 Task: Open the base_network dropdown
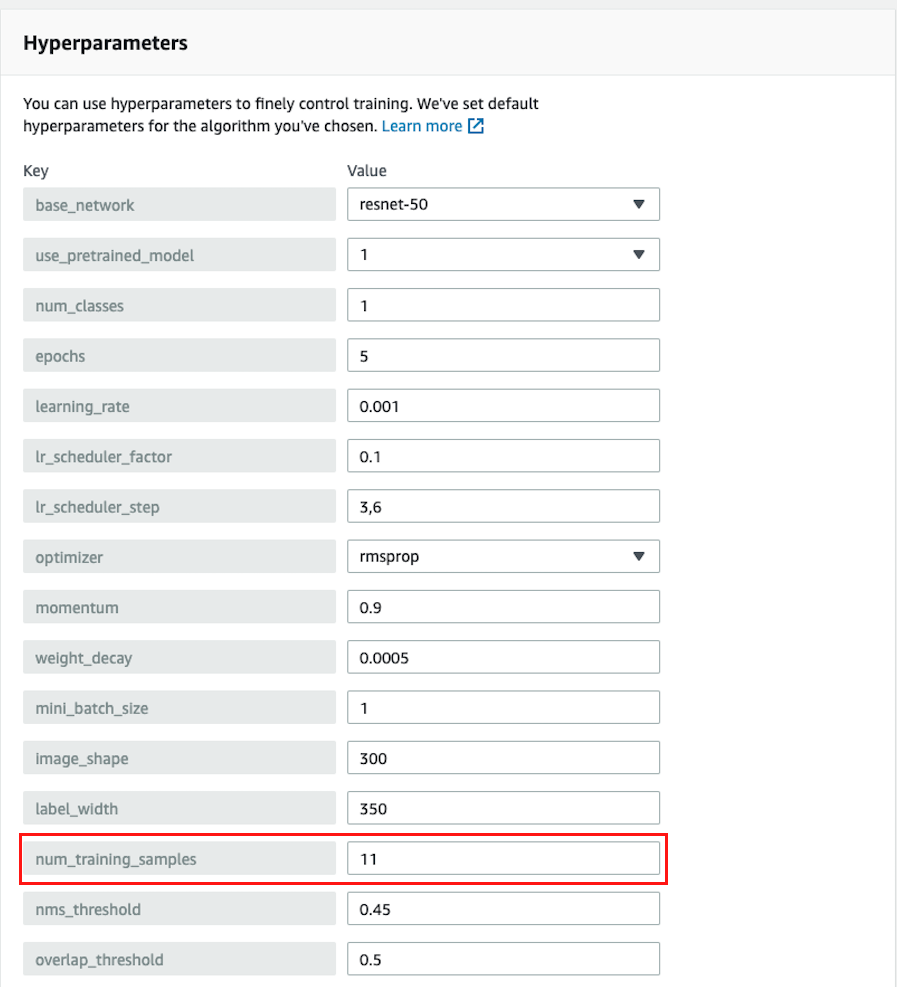pos(503,205)
